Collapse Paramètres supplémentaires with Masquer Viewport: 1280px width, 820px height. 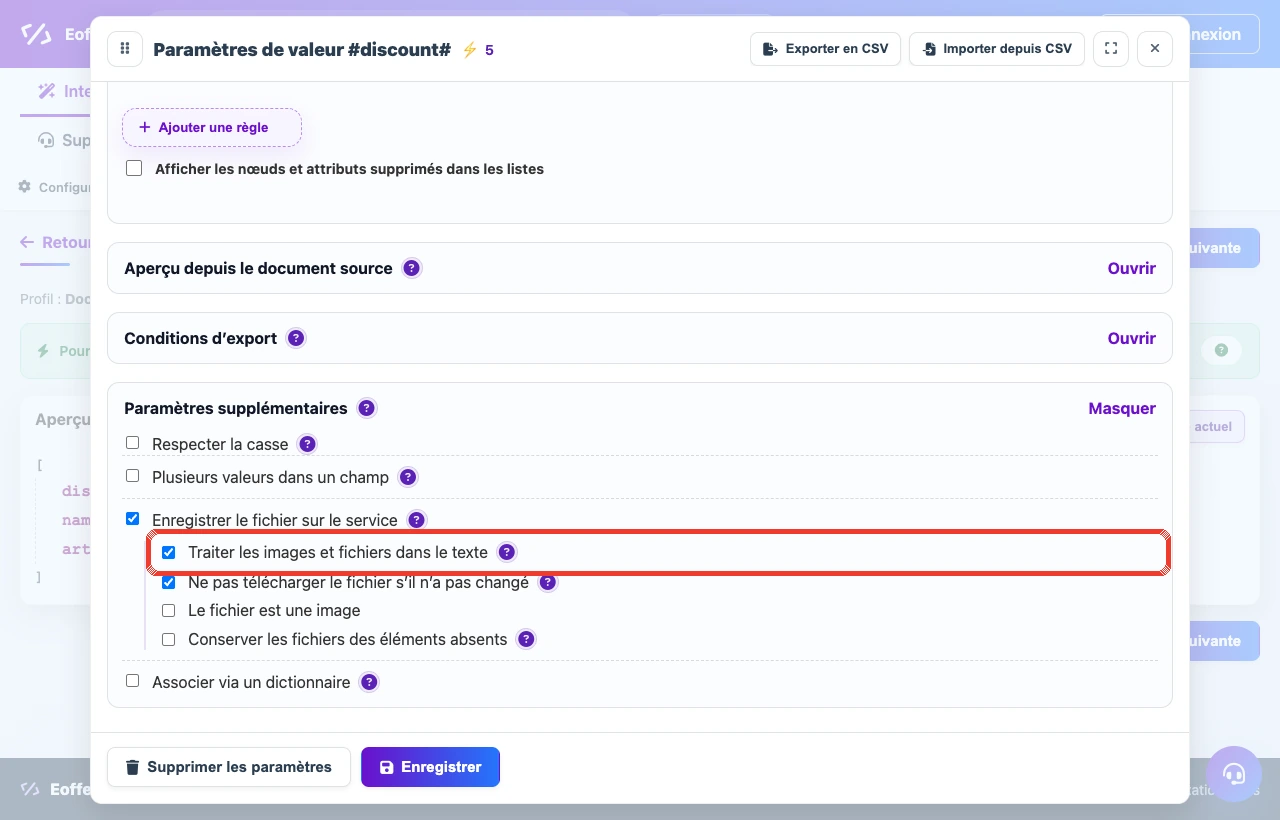point(1122,408)
